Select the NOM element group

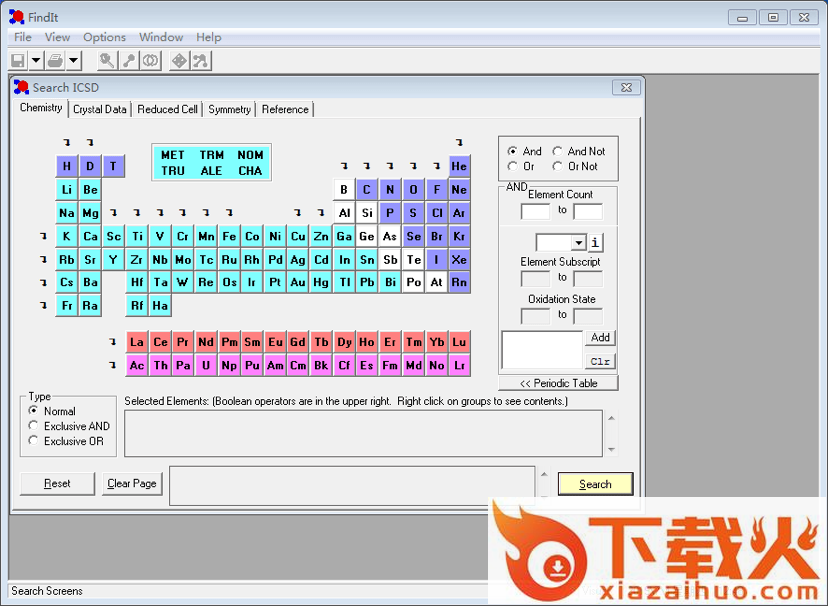(x=250, y=155)
